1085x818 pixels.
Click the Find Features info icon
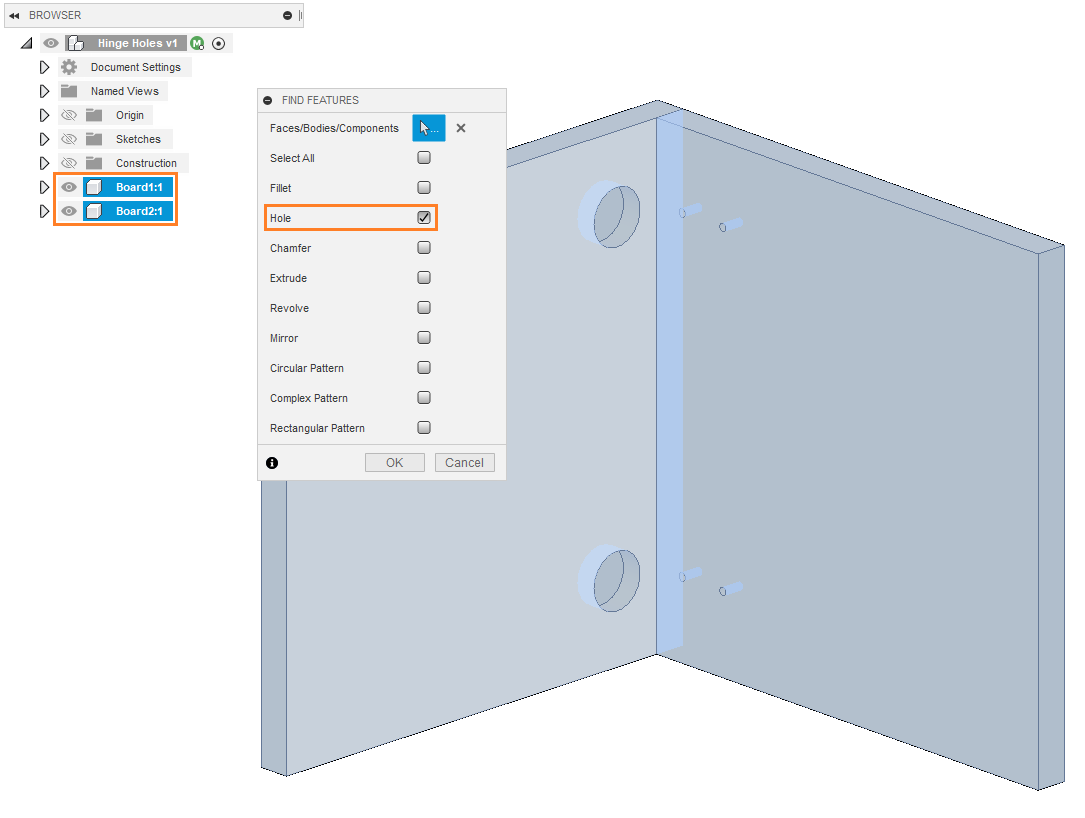(272, 463)
